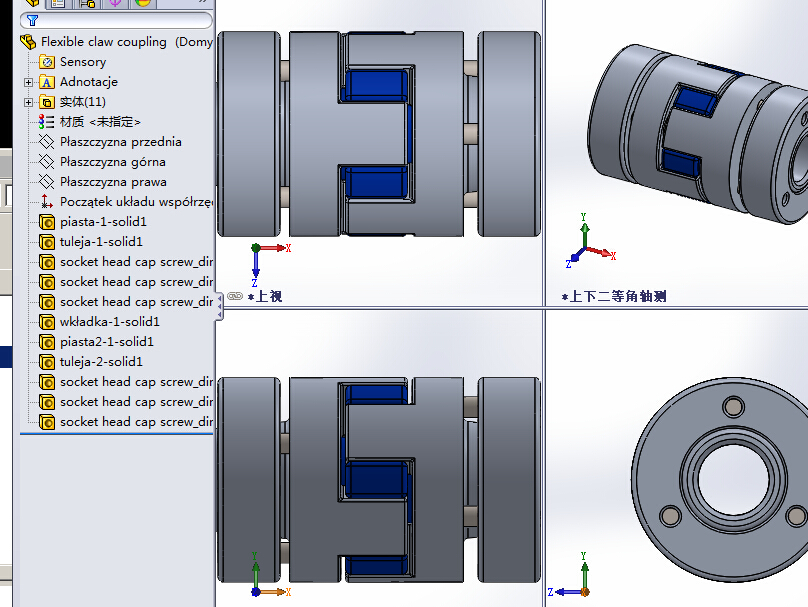This screenshot has height=607, width=808.
Task: Click the panel collapse handle on the tree edge
Action: (x=220, y=307)
